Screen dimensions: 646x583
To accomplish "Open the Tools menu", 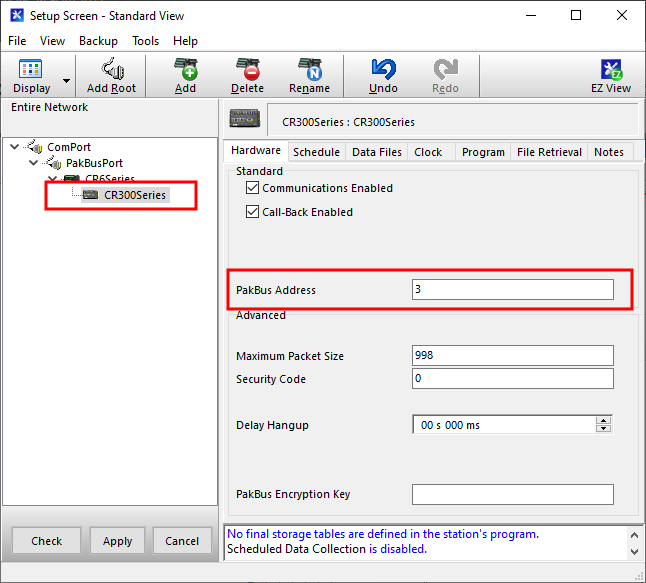I will 145,41.
